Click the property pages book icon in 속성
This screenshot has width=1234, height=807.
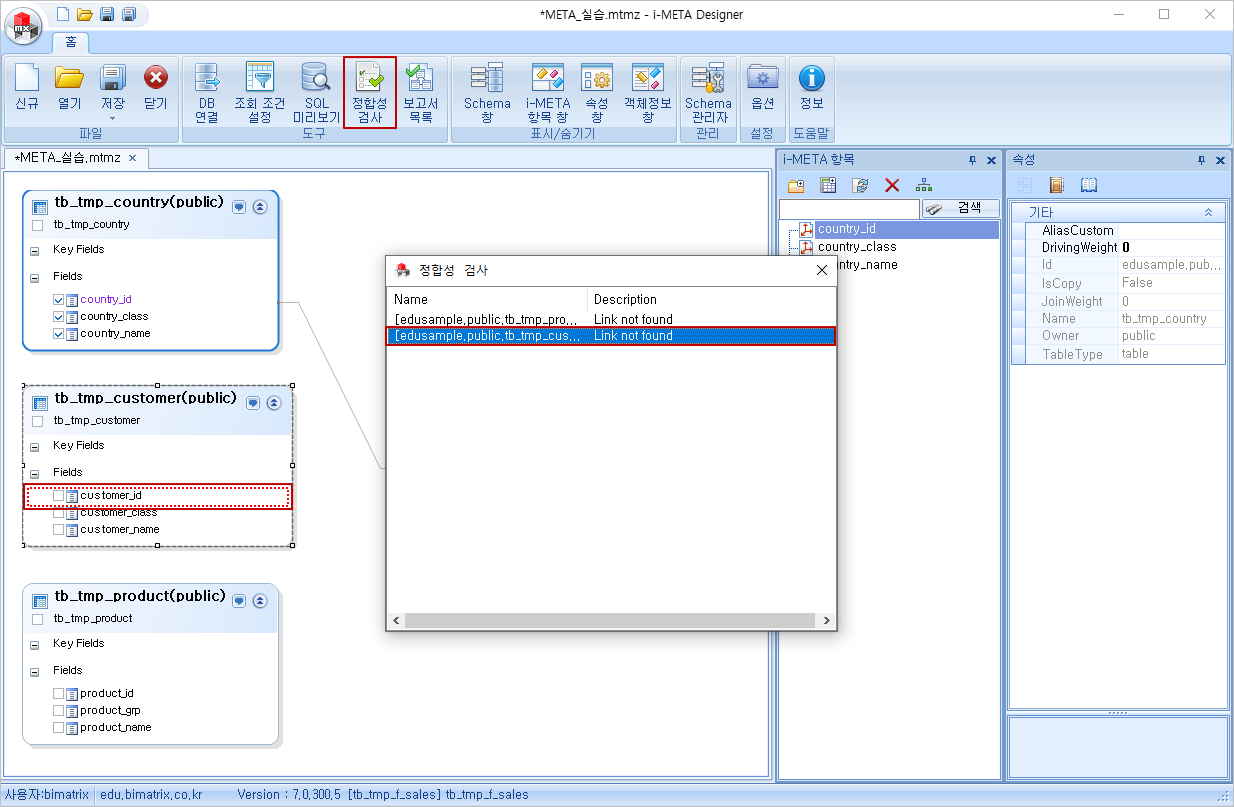1089,185
